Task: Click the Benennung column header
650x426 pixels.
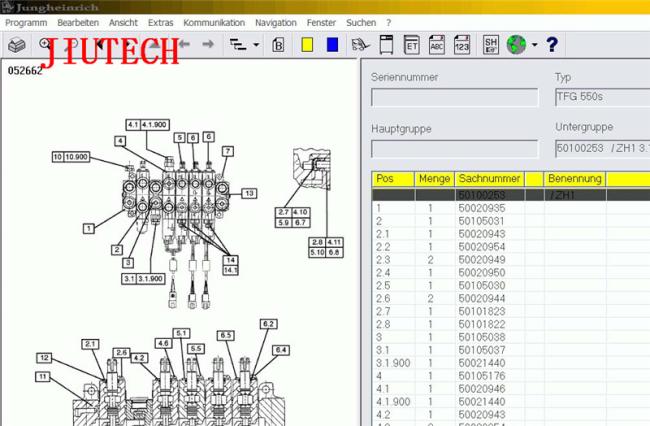Action: (575, 179)
